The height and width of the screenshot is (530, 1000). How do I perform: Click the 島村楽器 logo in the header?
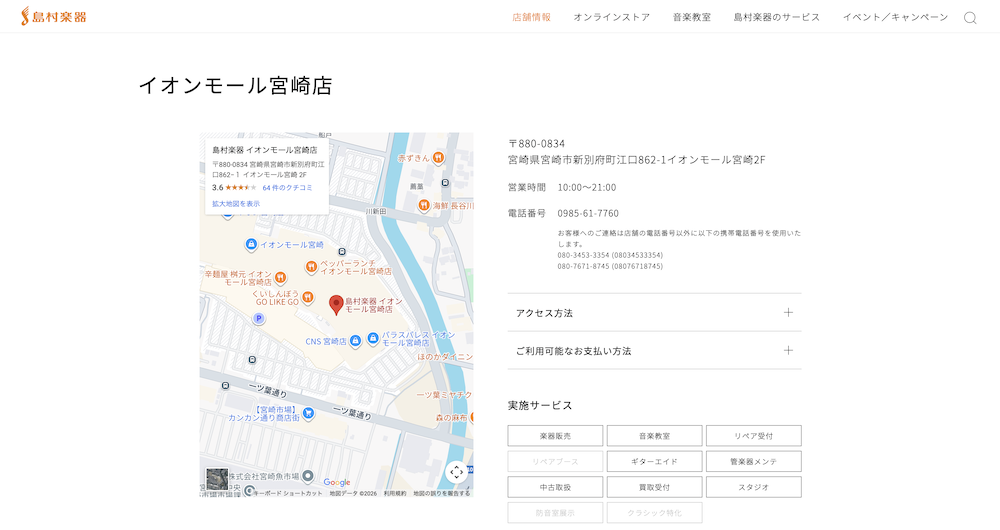54,17
